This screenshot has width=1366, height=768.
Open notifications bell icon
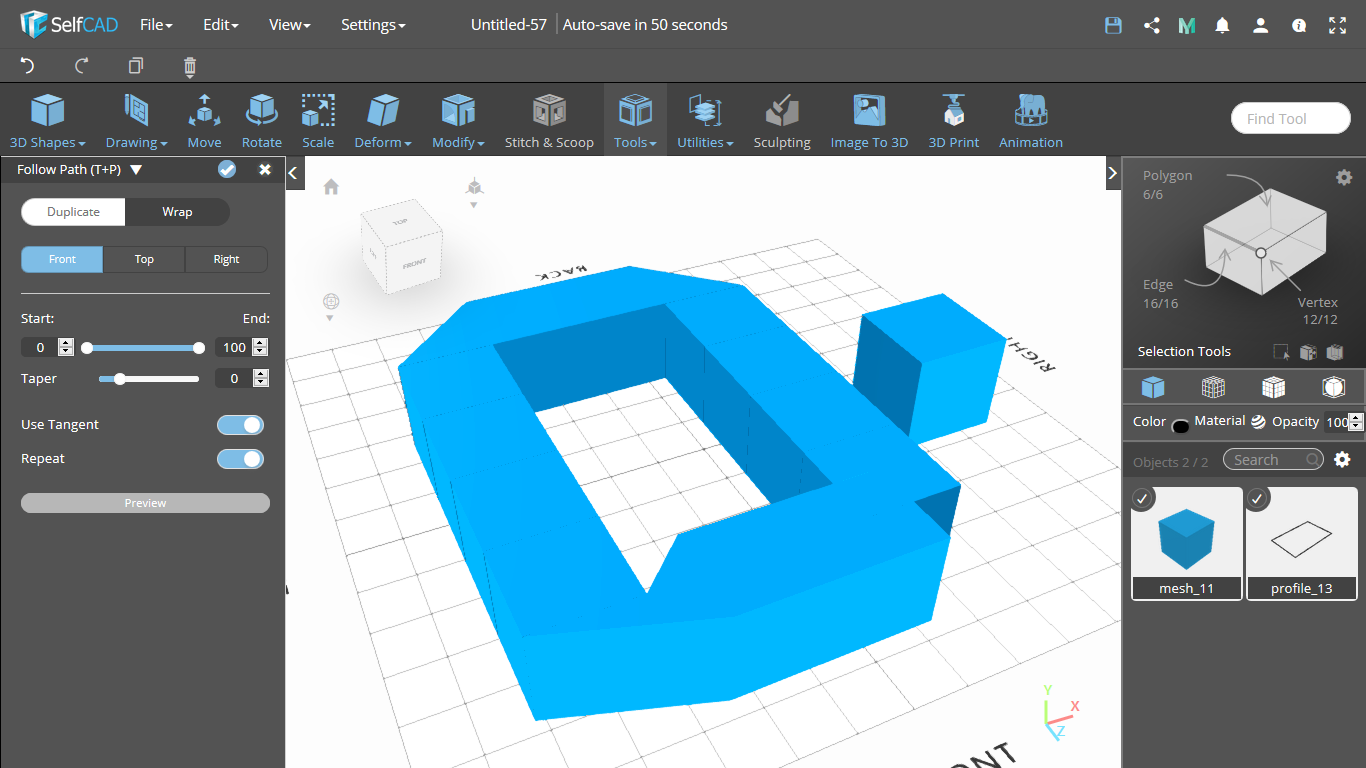(1222, 26)
